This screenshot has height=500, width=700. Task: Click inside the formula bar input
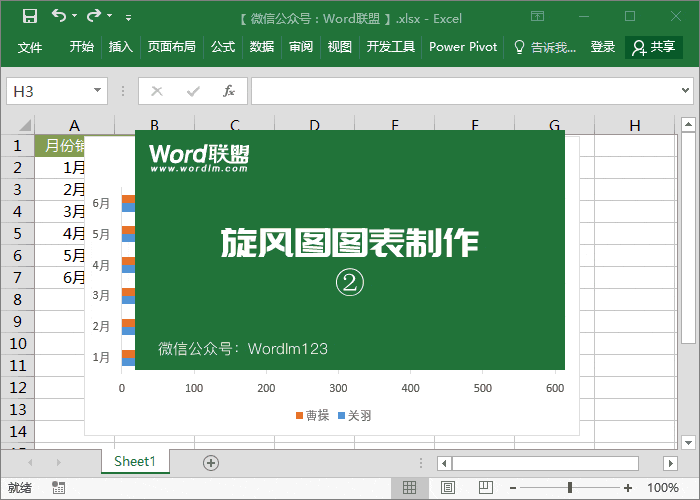(470, 91)
